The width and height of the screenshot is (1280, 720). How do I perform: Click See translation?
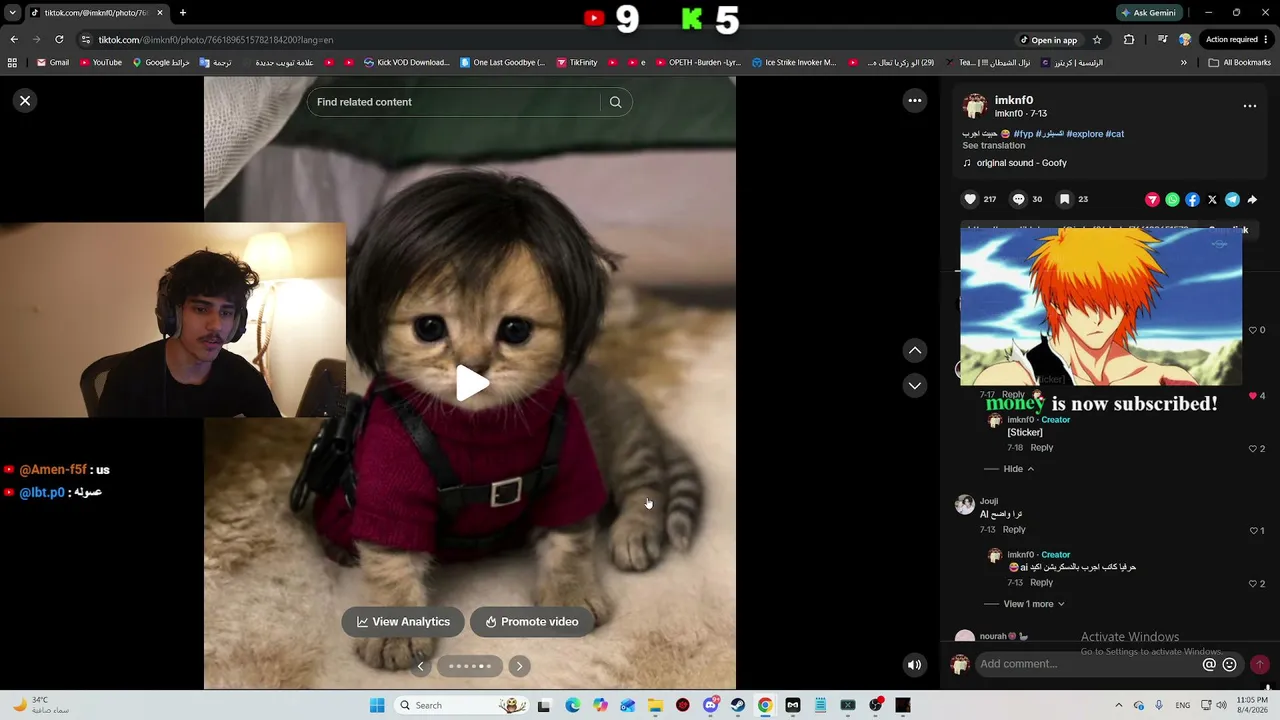pyautogui.click(x=994, y=146)
